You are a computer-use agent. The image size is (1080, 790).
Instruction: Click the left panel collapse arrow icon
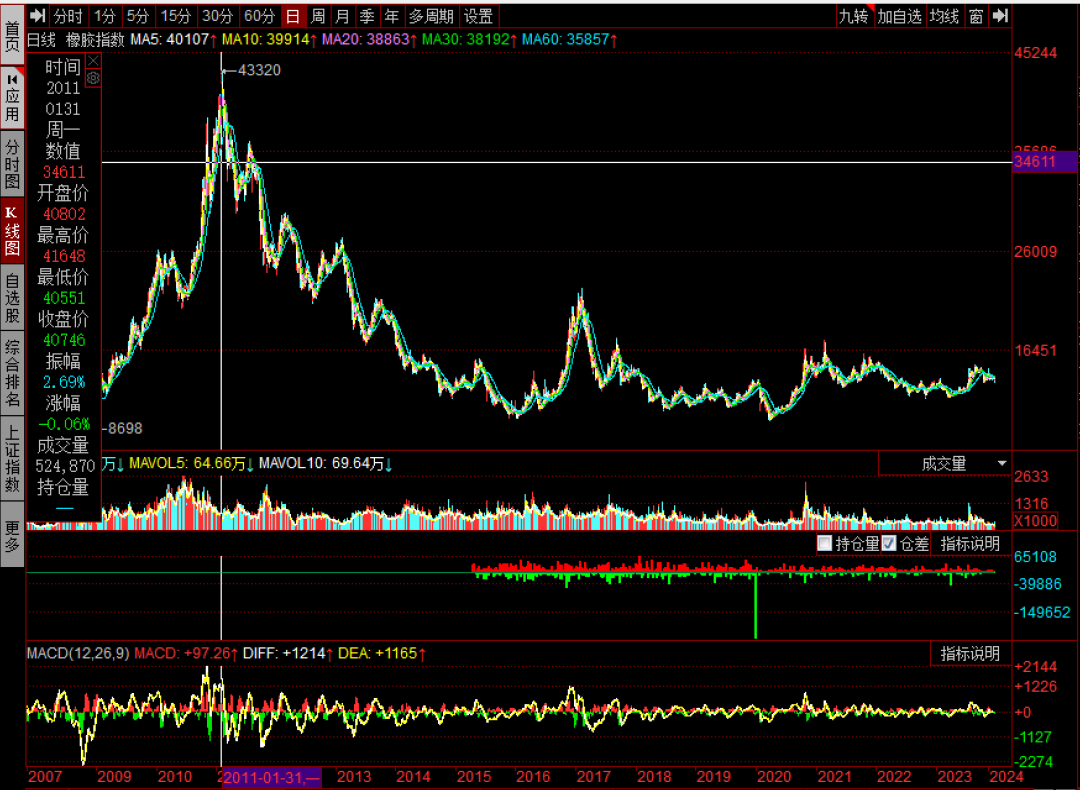(37, 16)
